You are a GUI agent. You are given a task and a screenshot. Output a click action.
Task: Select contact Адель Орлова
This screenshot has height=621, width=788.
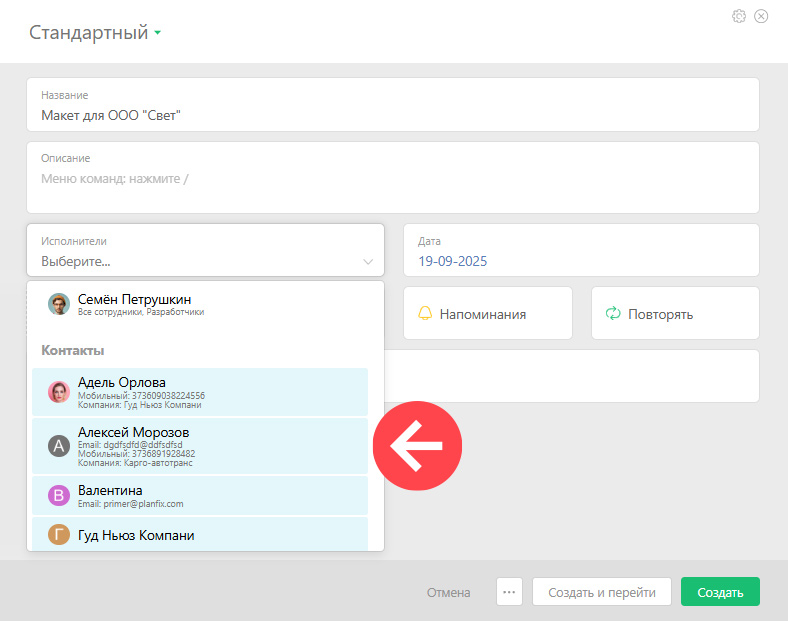click(x=200, y=392)
